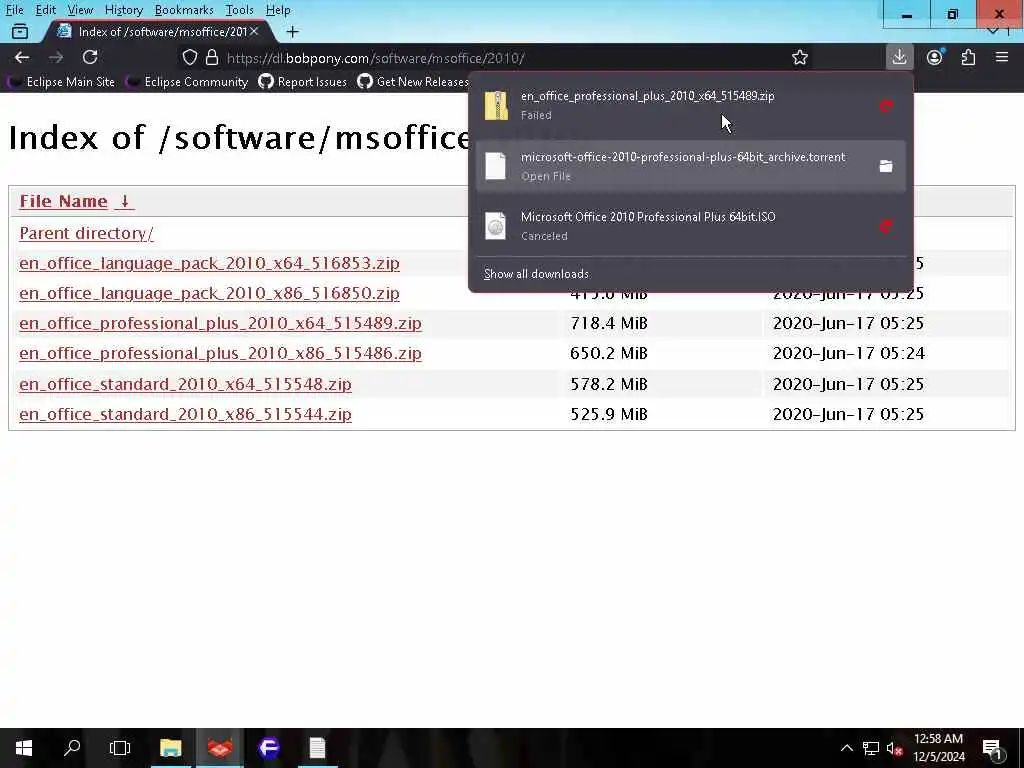Retry the failed en_office_professional_plus zip download

tap(886, 106)
